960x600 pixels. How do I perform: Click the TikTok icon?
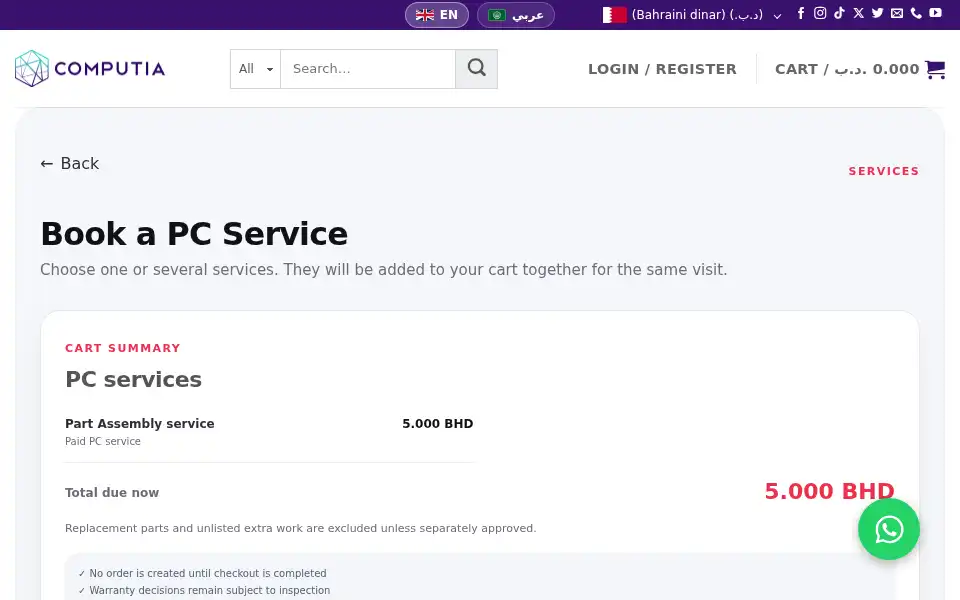tap(839, 13)
